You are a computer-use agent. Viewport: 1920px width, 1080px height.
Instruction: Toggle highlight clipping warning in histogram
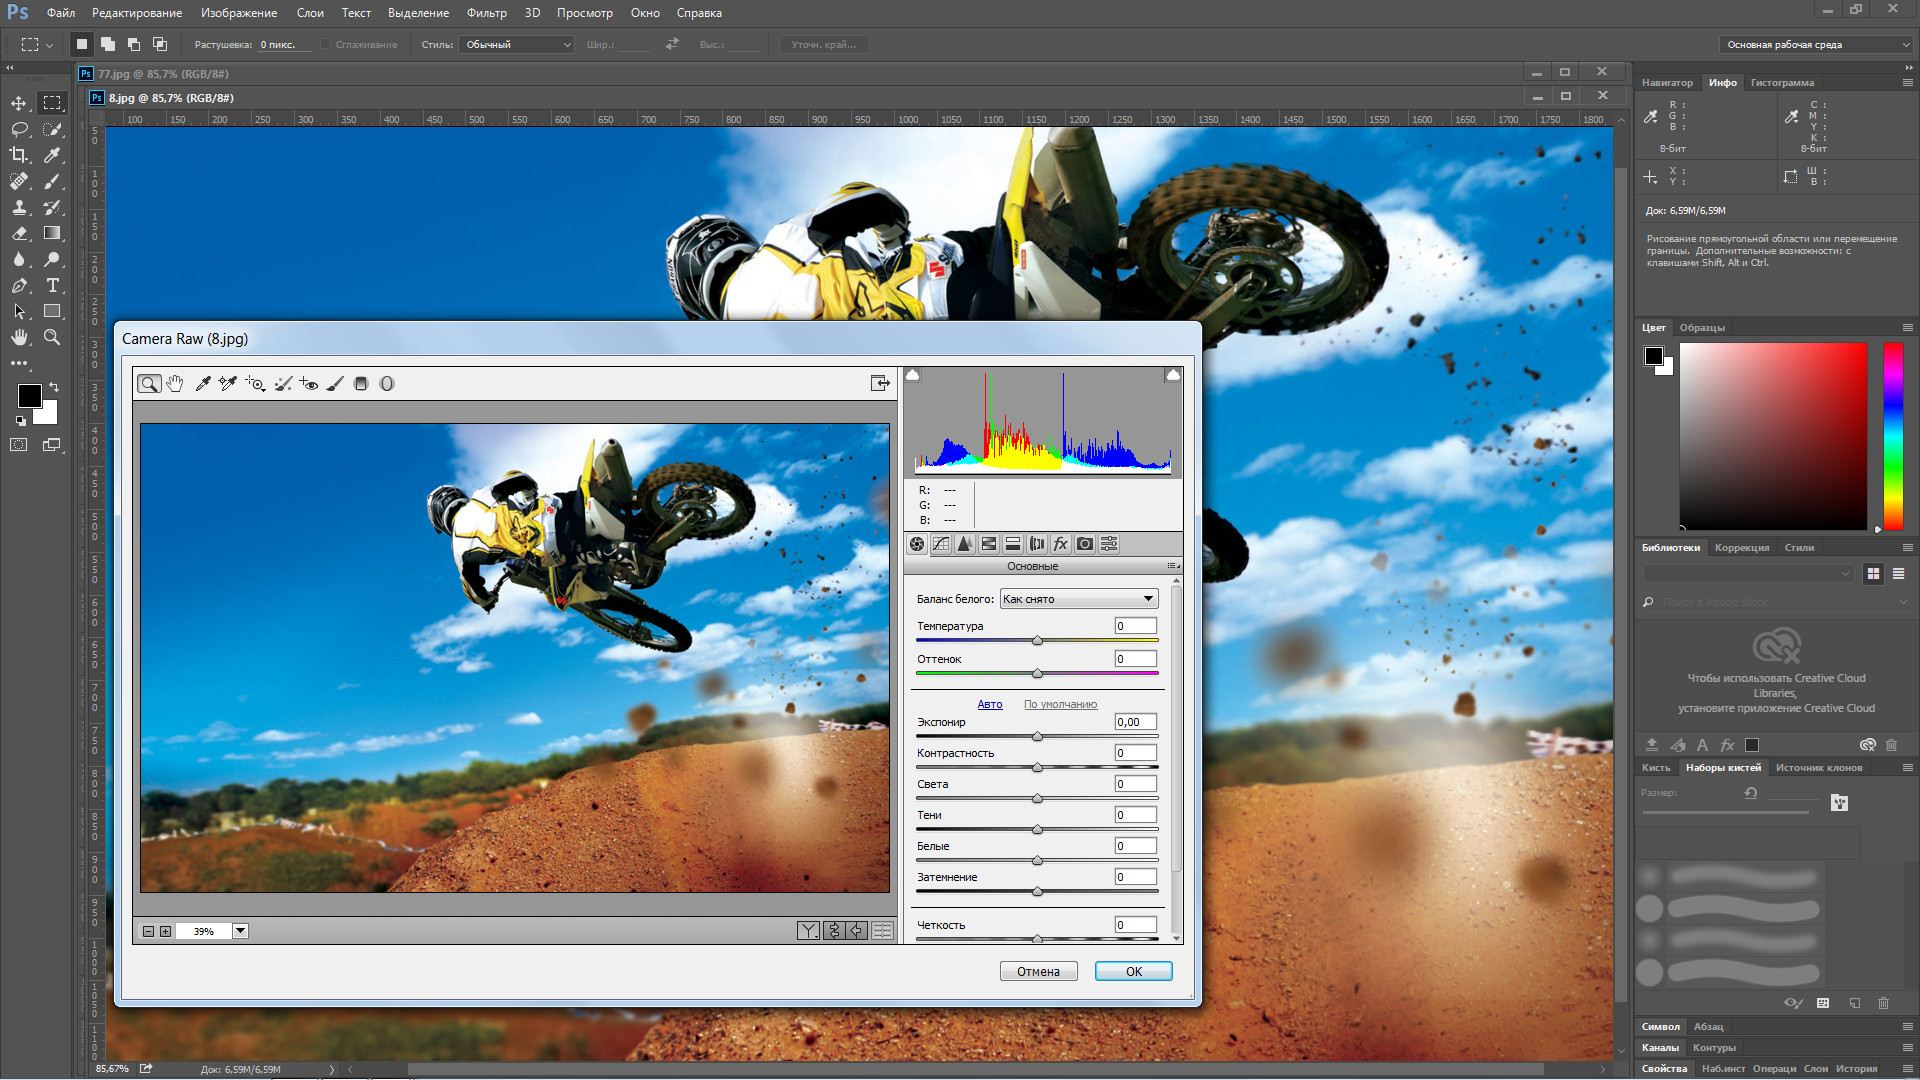tap(1173, 375)
